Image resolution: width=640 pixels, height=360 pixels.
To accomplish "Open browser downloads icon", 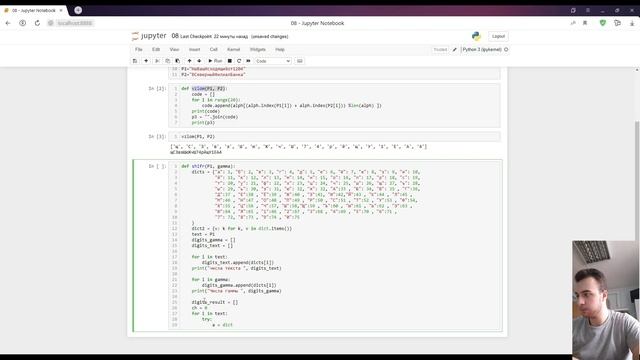I will (632, 23).
